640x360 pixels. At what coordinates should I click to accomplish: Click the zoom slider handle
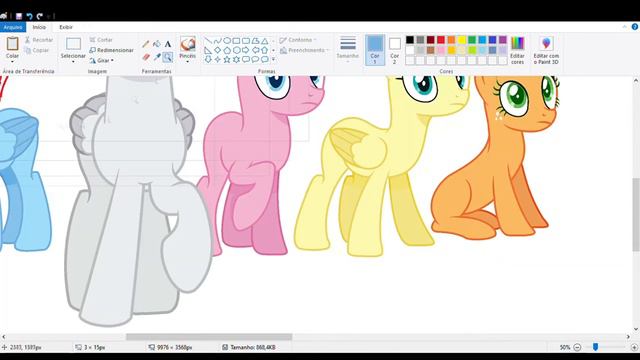coord(596,347)
